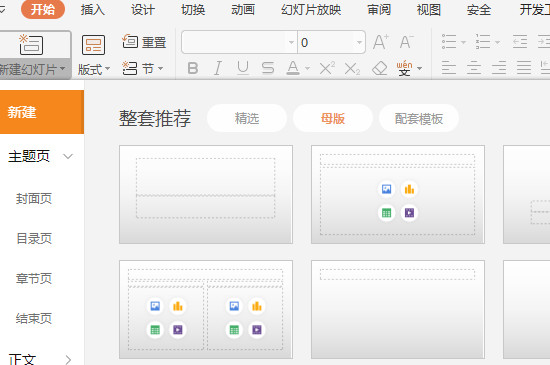
Task: Click the New Slide icon
Action: click(31, 45)
